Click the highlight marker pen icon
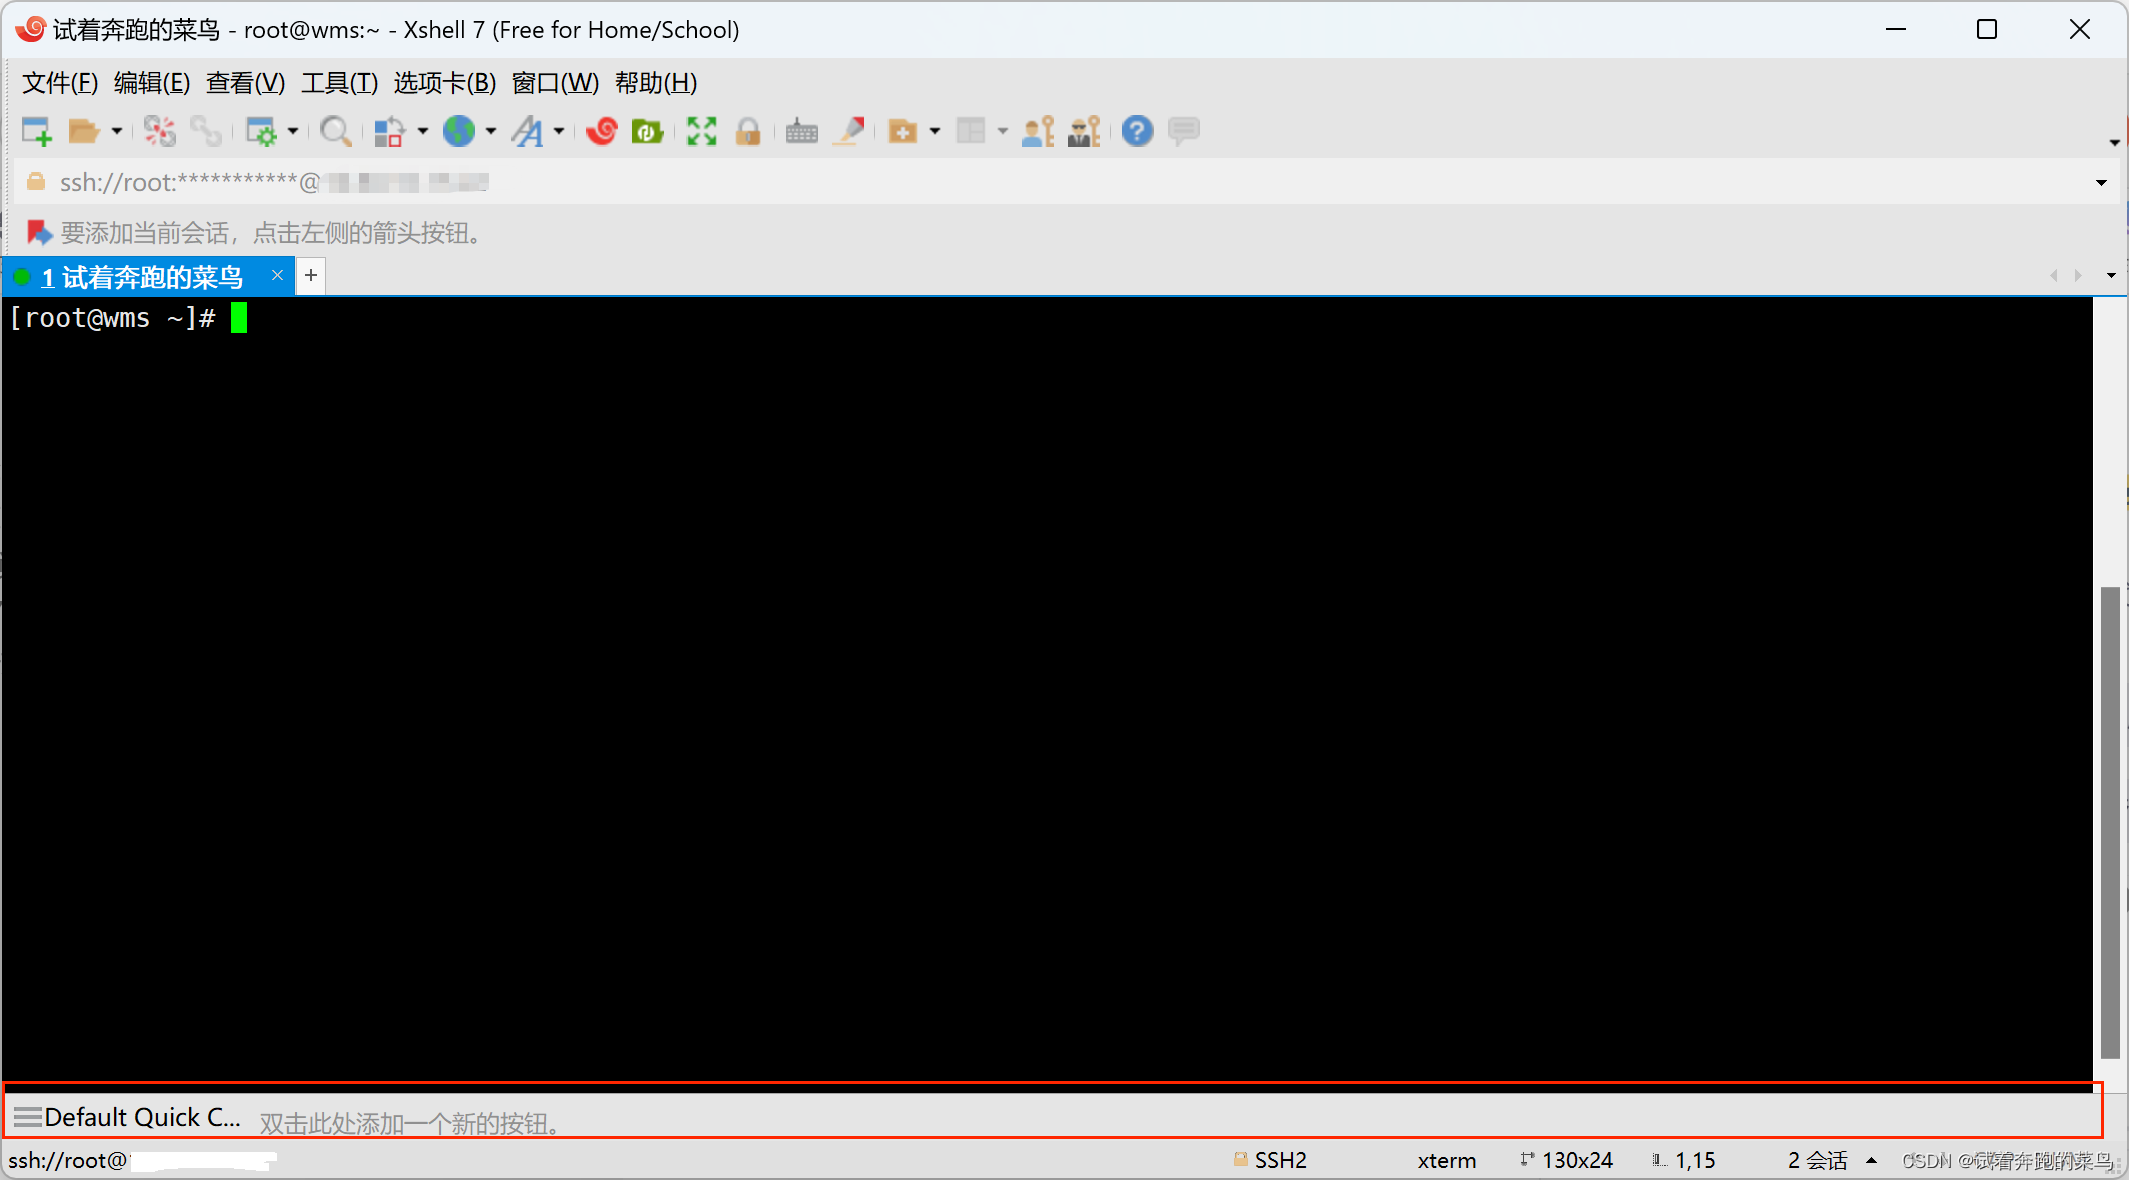Screen dimensions: 2129x1180 tap(850, 131)
